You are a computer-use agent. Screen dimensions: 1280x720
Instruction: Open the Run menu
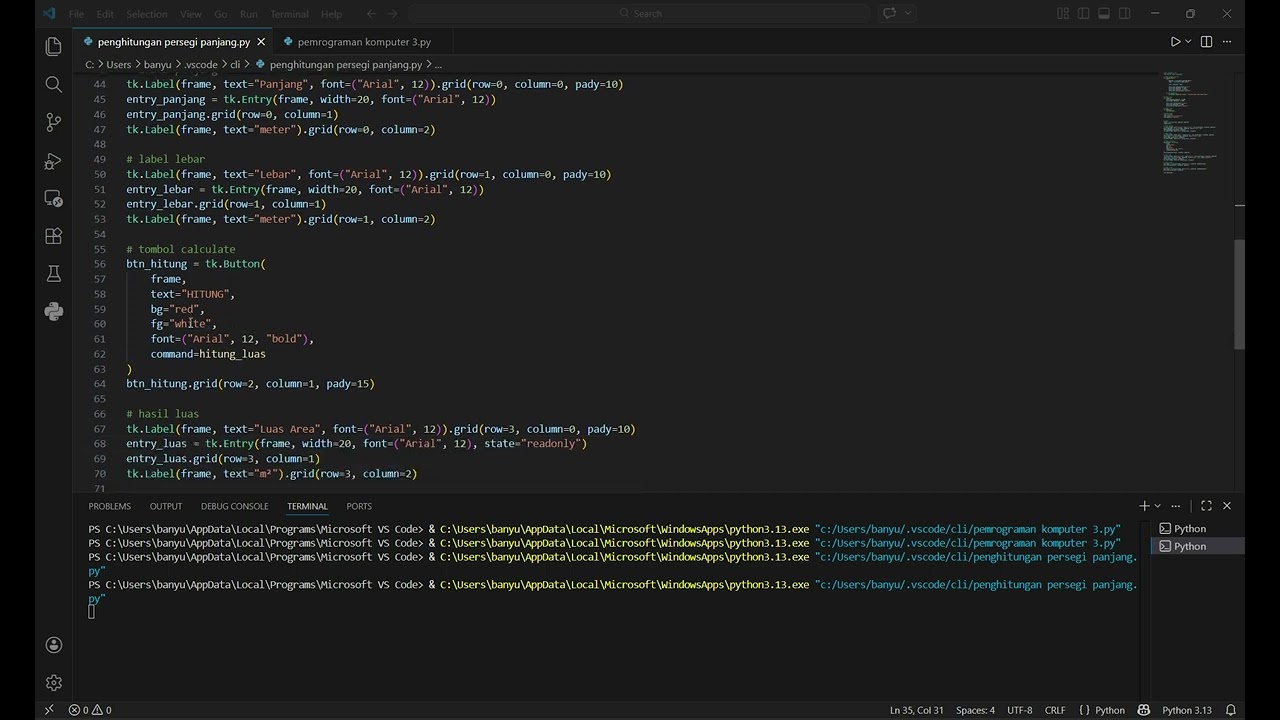tap(249, 14)
